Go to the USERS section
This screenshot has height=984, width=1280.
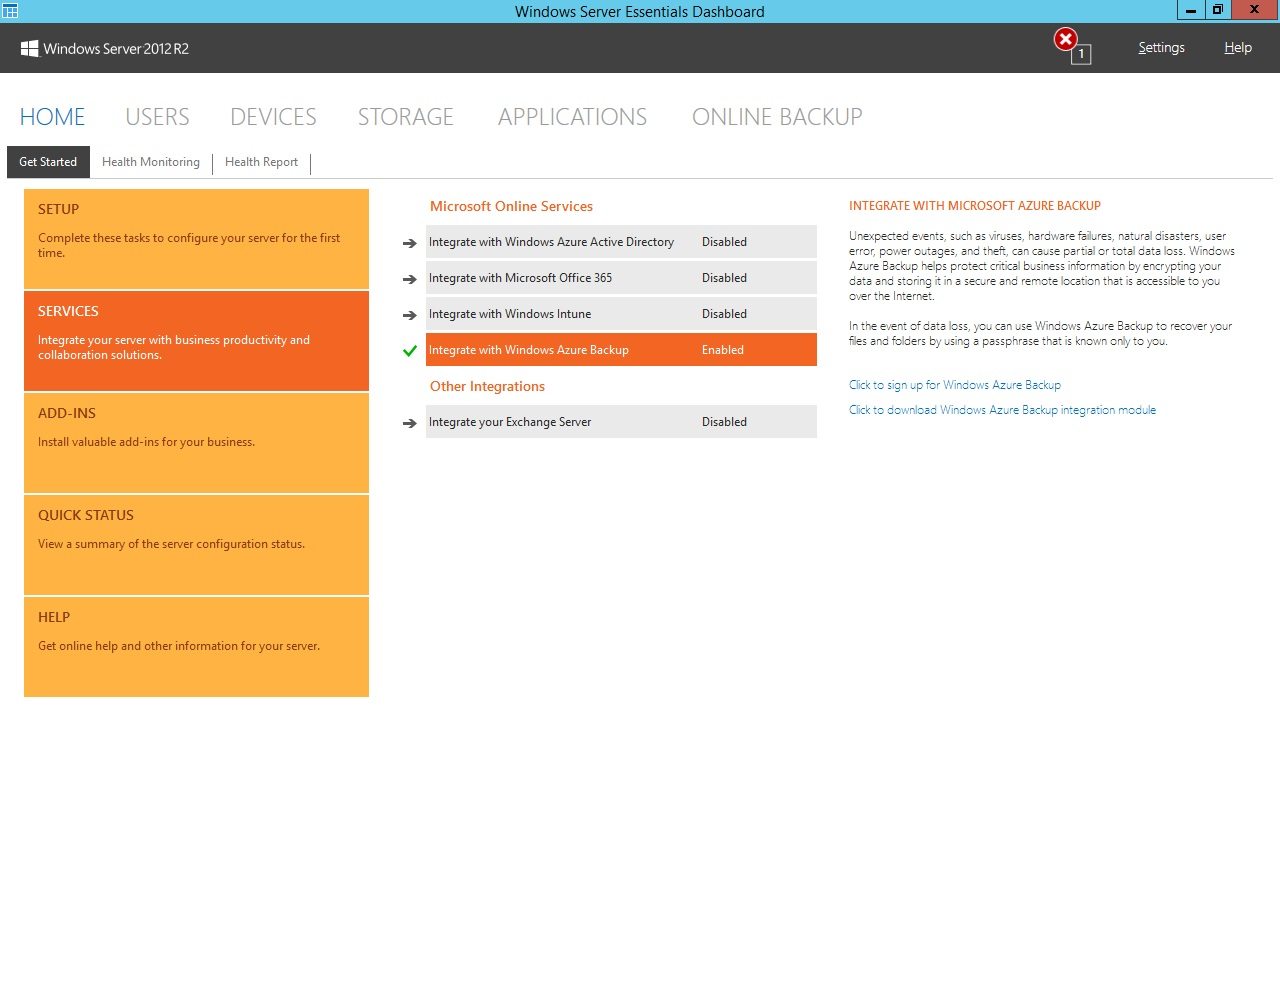pos(157,117)
